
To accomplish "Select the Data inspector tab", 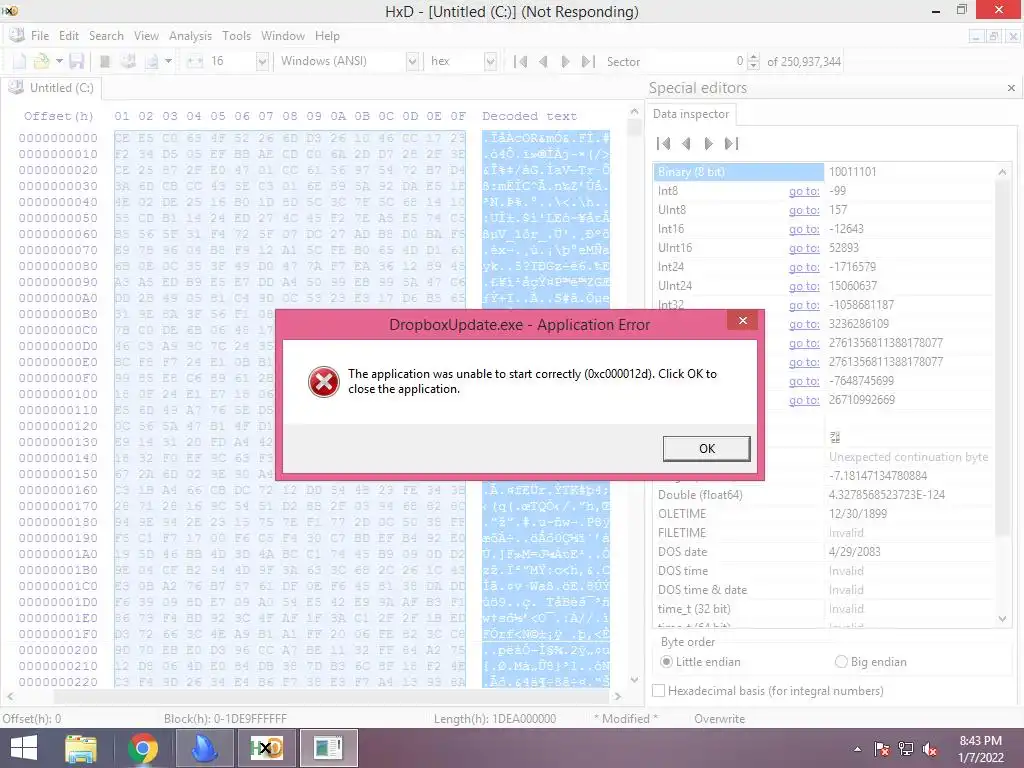I will tap(691, 114).
